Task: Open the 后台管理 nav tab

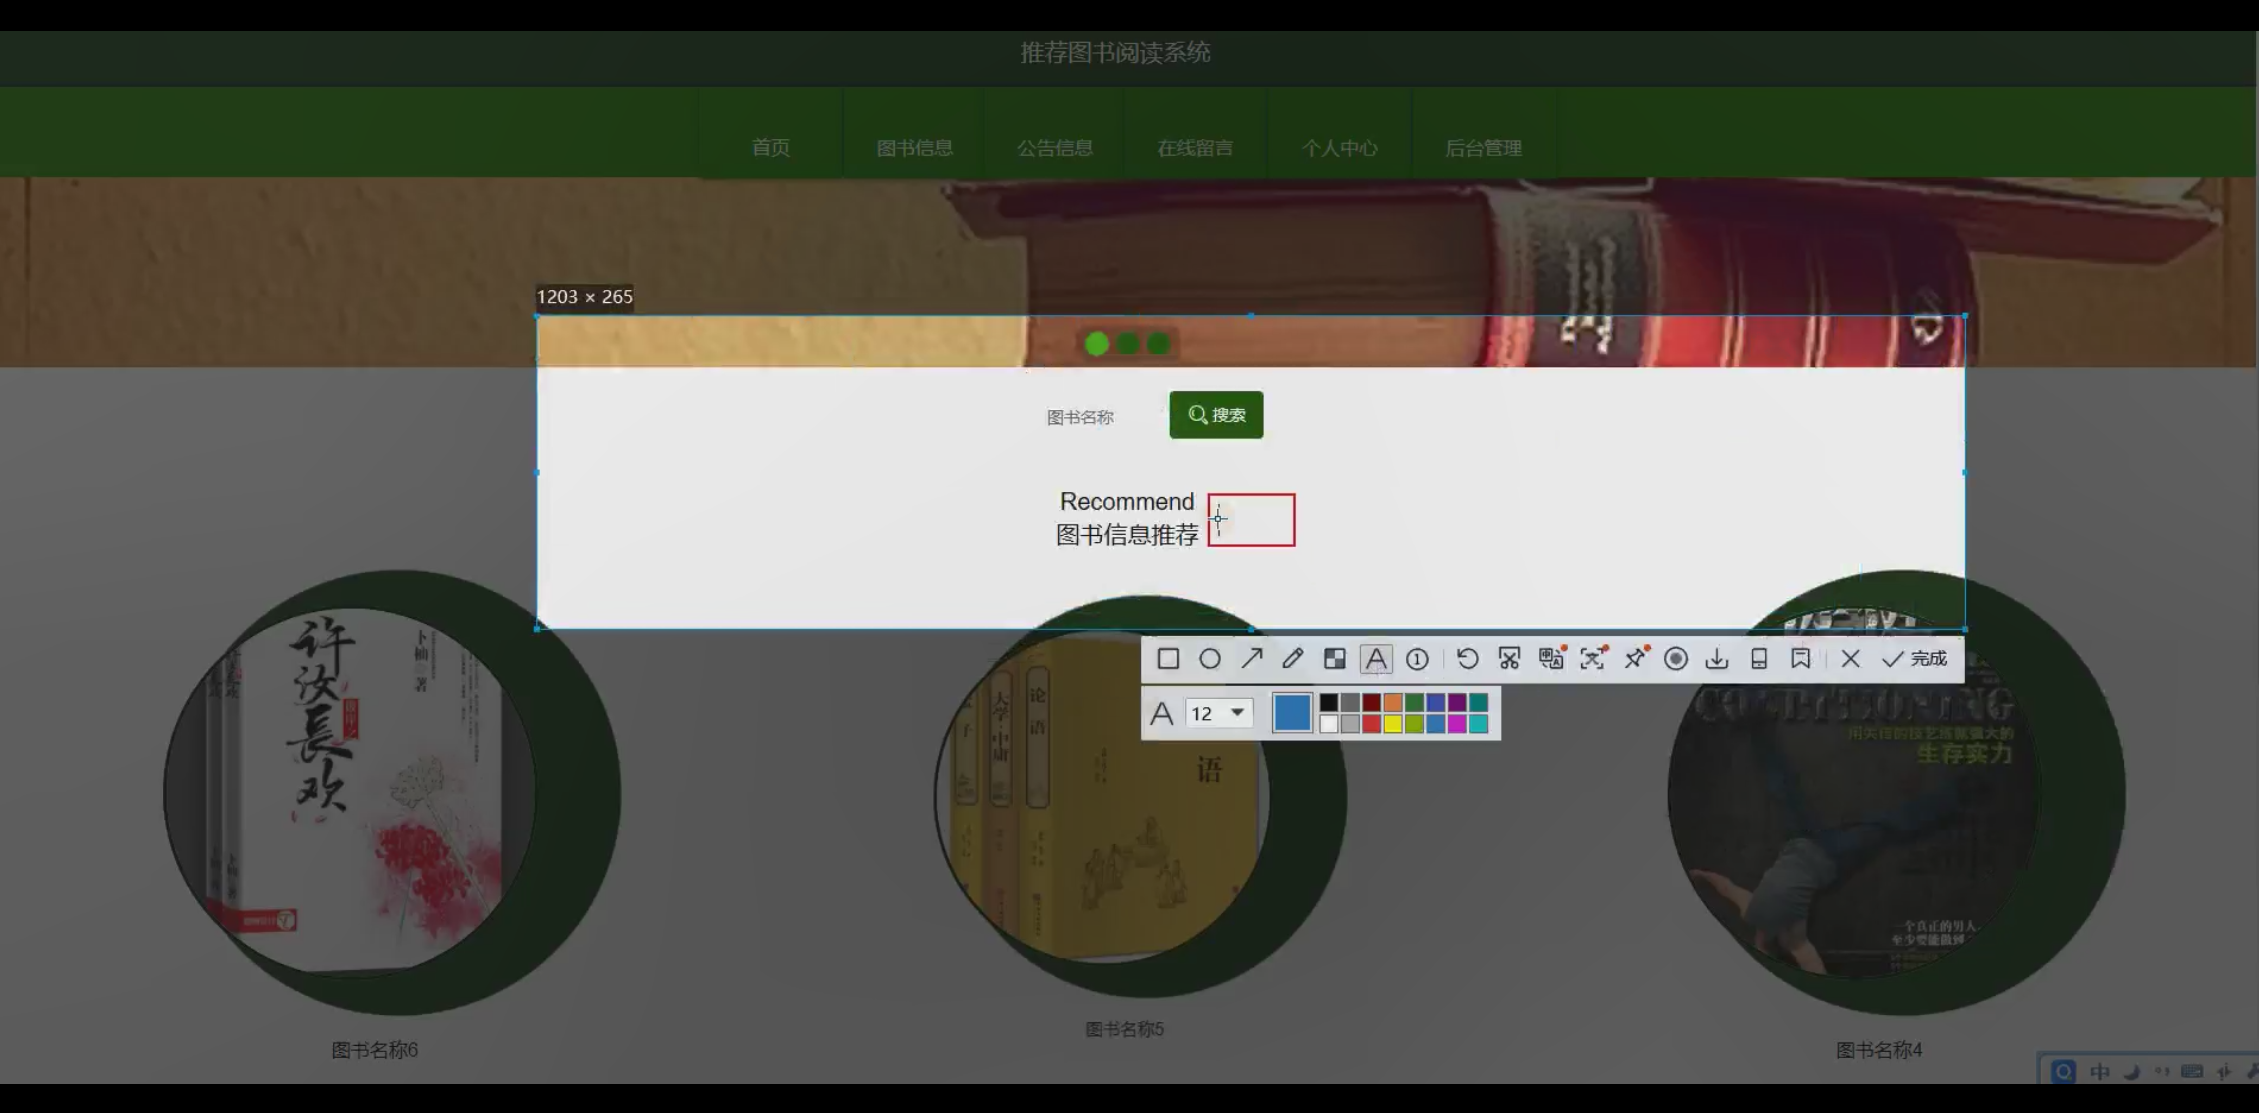Action: pyautogui.click(x=1483, y=148)
